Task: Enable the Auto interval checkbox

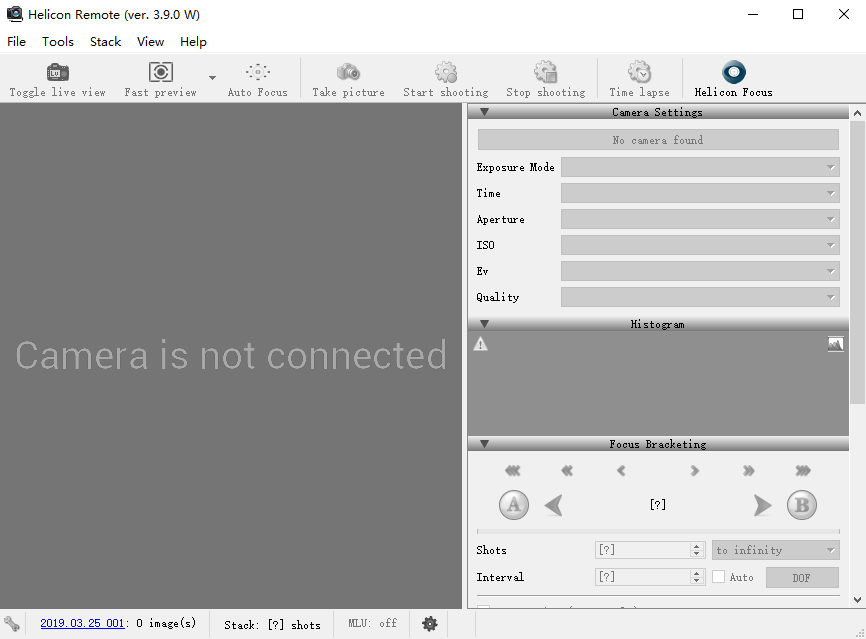Action: point(719,577)
